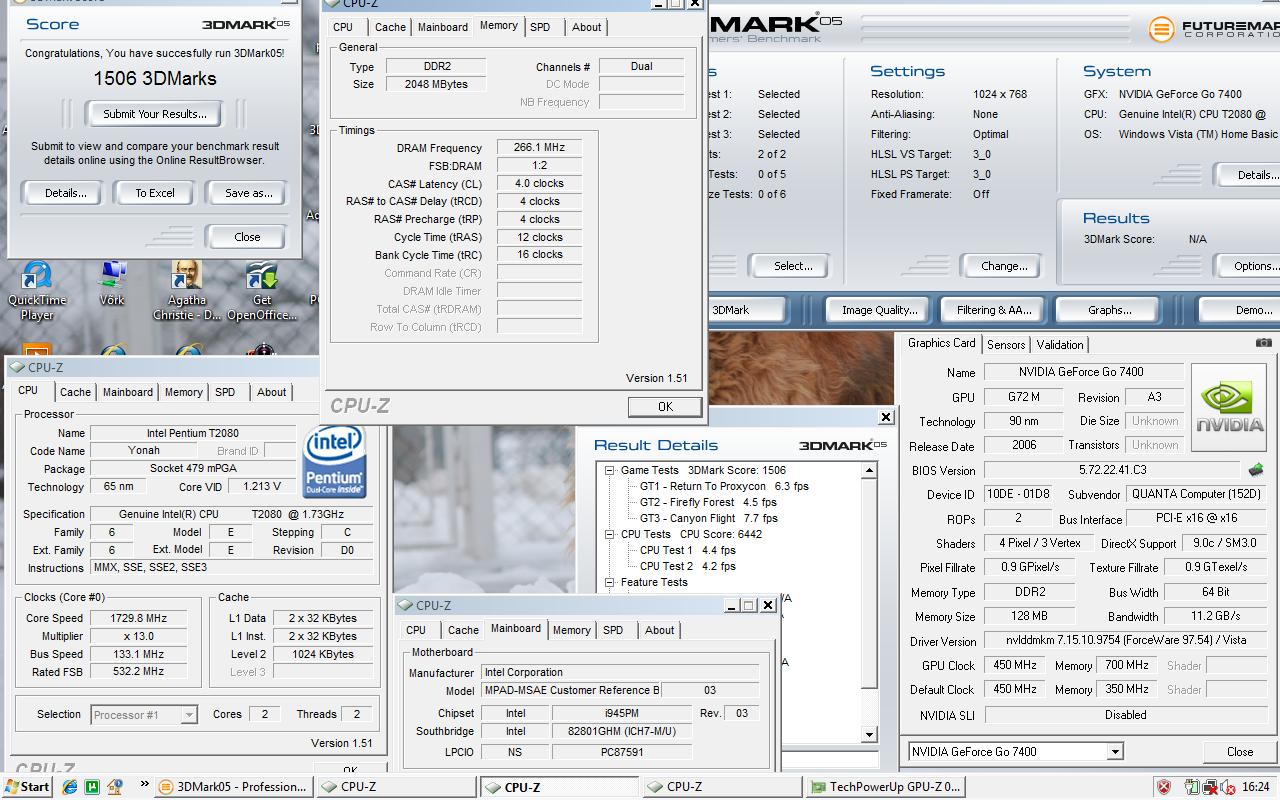The height and width of the screenshot is (800, 1280).
Task: Click OK in CPU-Z Memory window
Action: [665, 406]
